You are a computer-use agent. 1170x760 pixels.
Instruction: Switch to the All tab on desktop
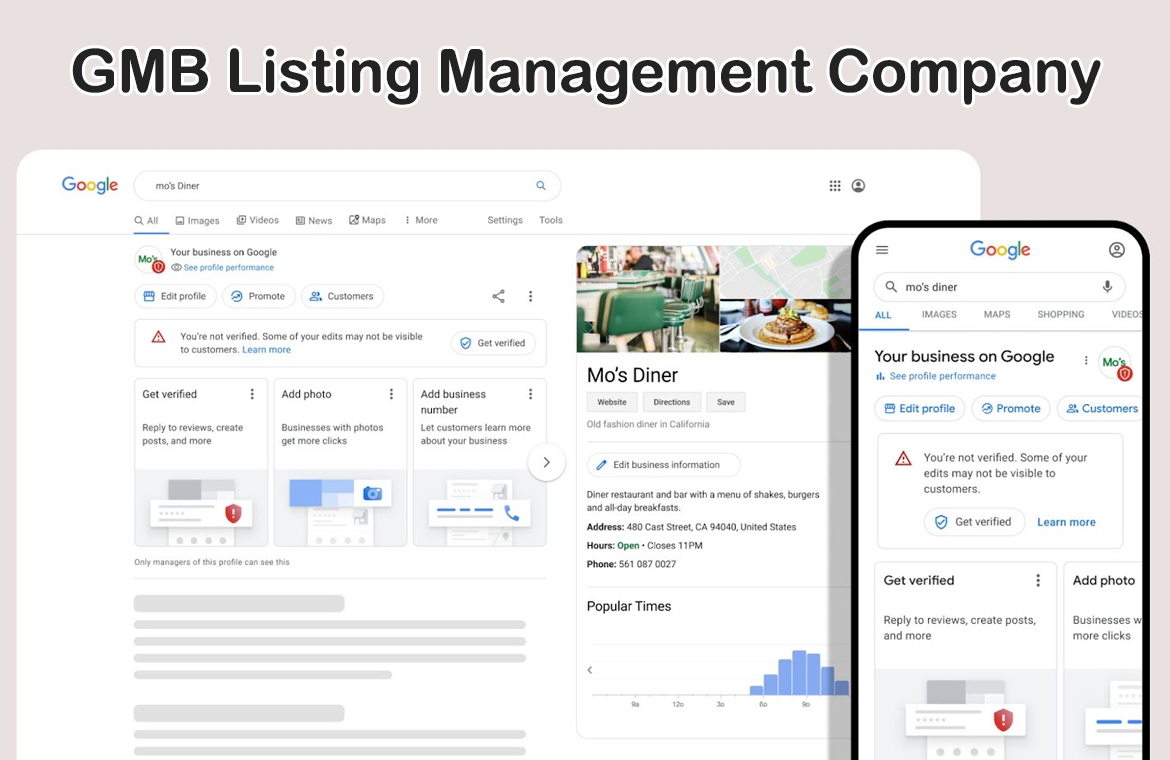pos(146,221)
